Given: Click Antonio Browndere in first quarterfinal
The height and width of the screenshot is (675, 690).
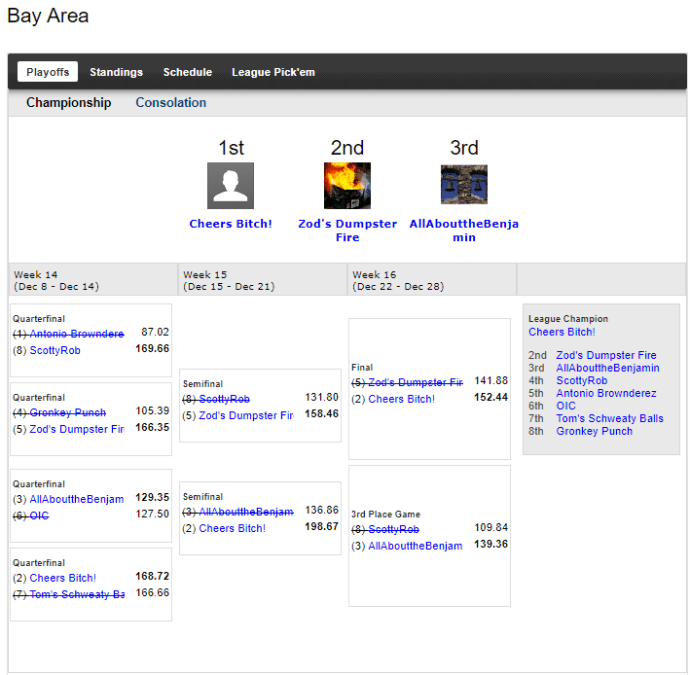Looking at the screenshot, I should 77,334.
